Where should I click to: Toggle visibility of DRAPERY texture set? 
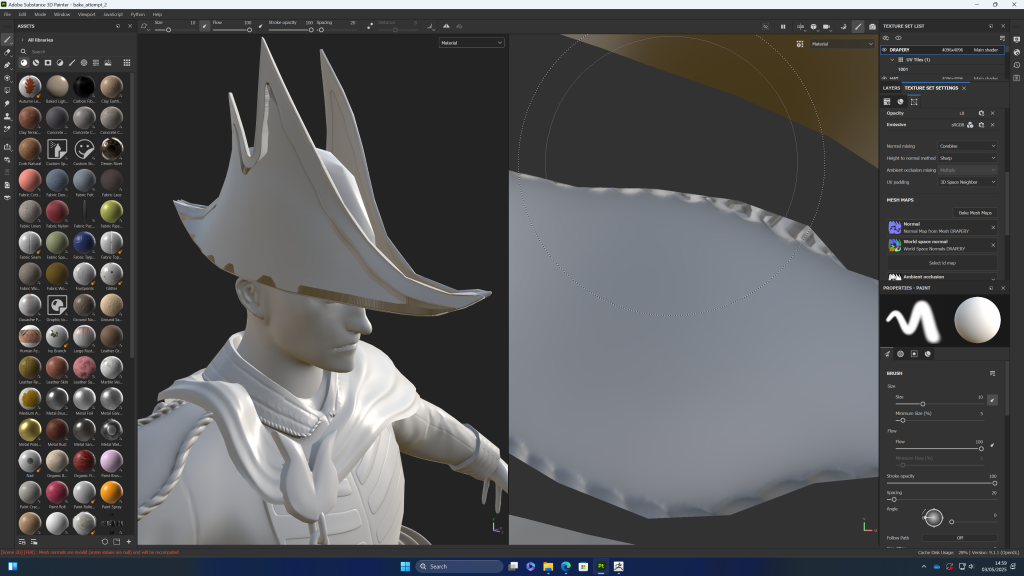tap(885, 49)
